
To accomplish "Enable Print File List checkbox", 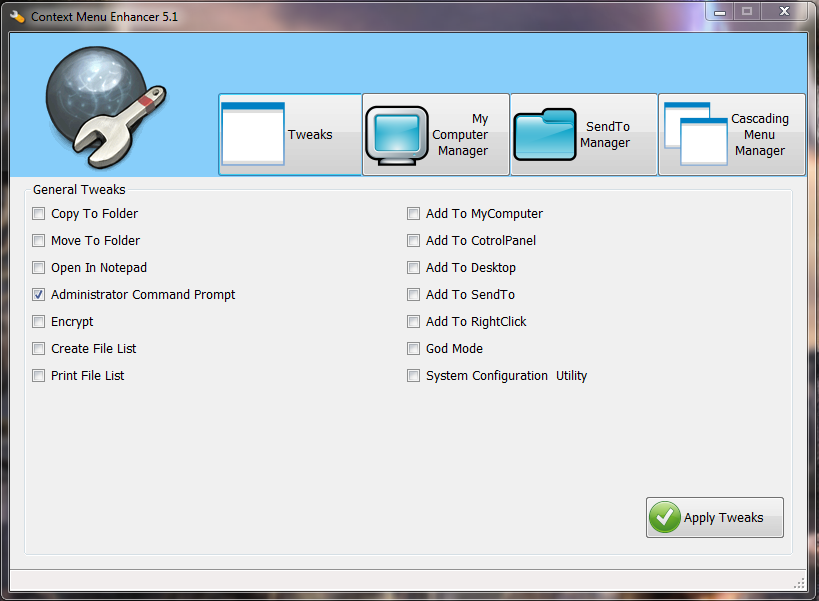I will pyautogui.click(x=39, y=376).
